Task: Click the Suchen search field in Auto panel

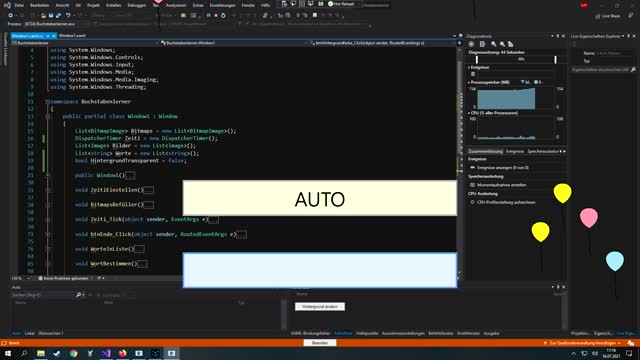Action: (43, 295)
